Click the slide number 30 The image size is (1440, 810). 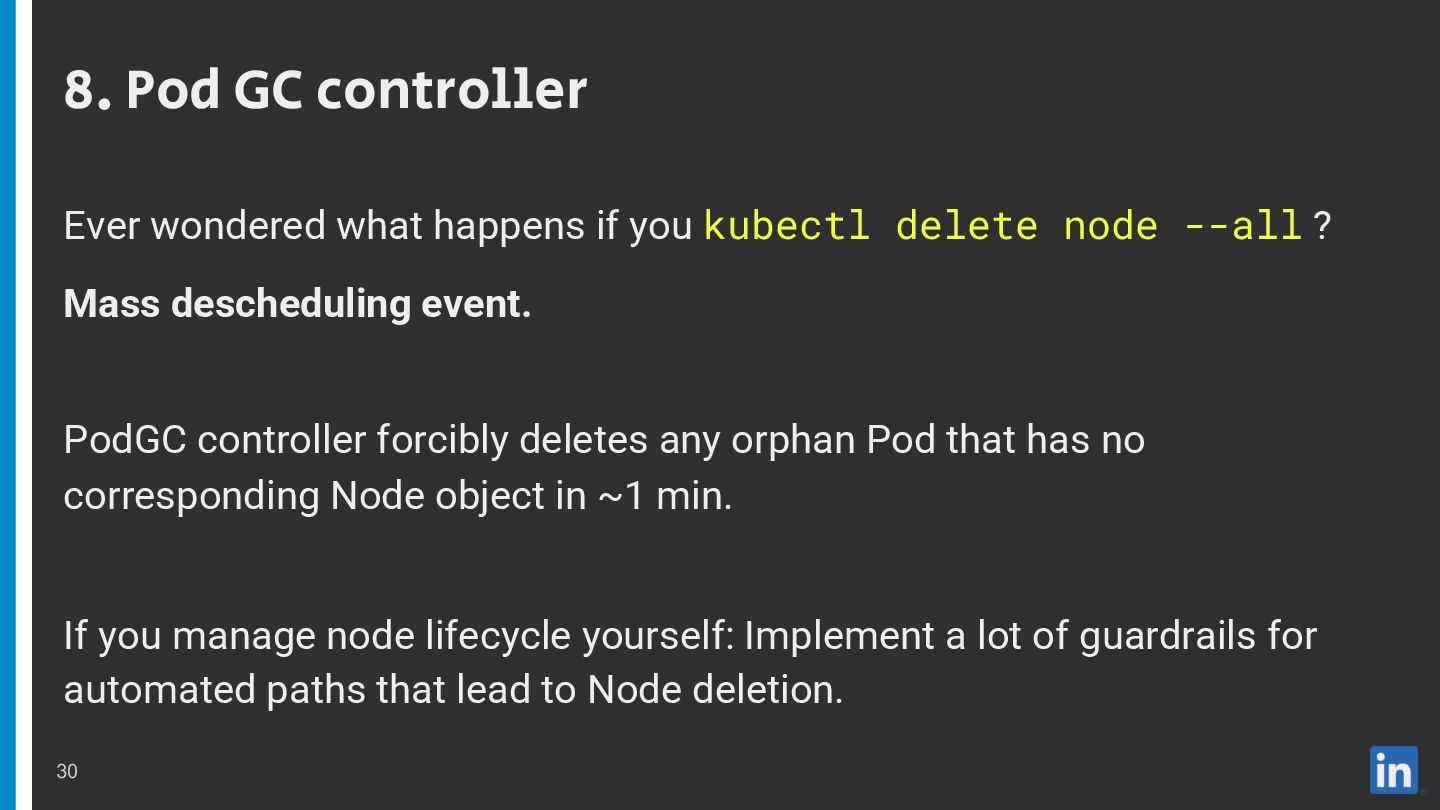click(x=67, y=771)
